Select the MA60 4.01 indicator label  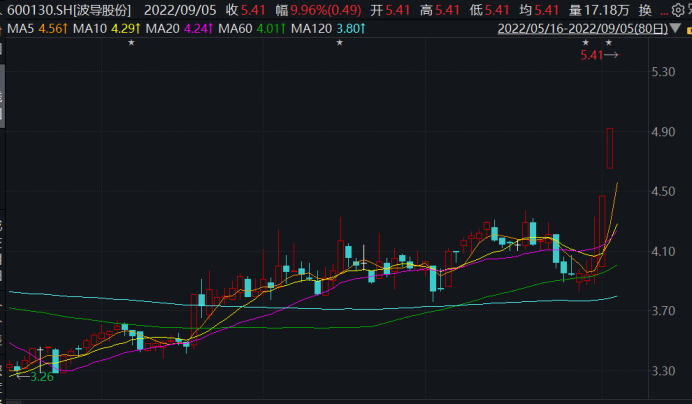[252, 29]
